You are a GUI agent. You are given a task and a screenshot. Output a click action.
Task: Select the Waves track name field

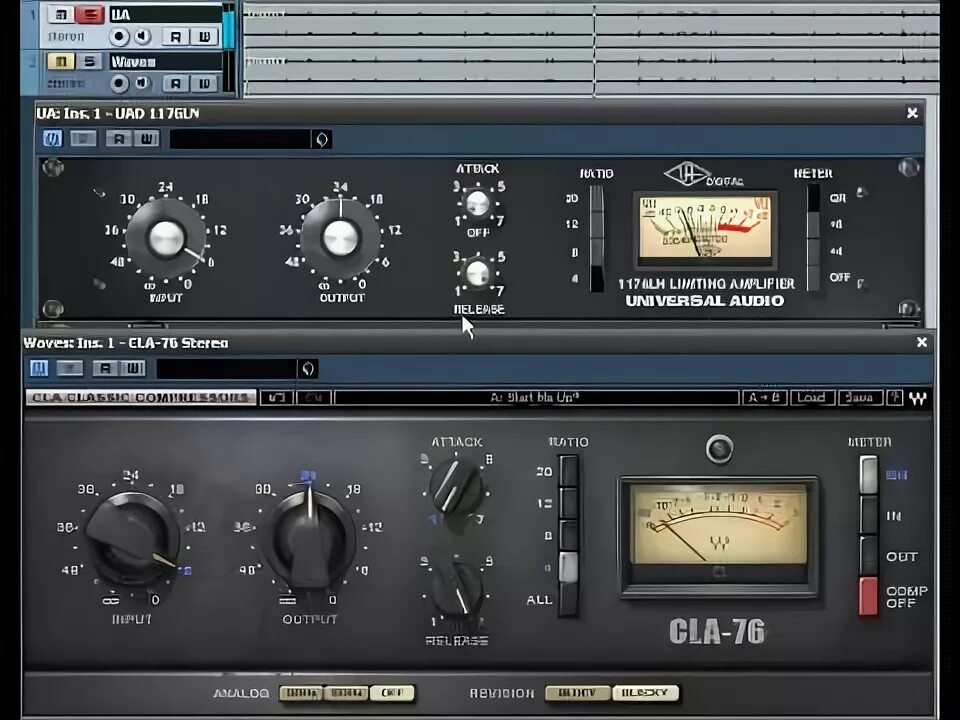click(x=165, y=61)
